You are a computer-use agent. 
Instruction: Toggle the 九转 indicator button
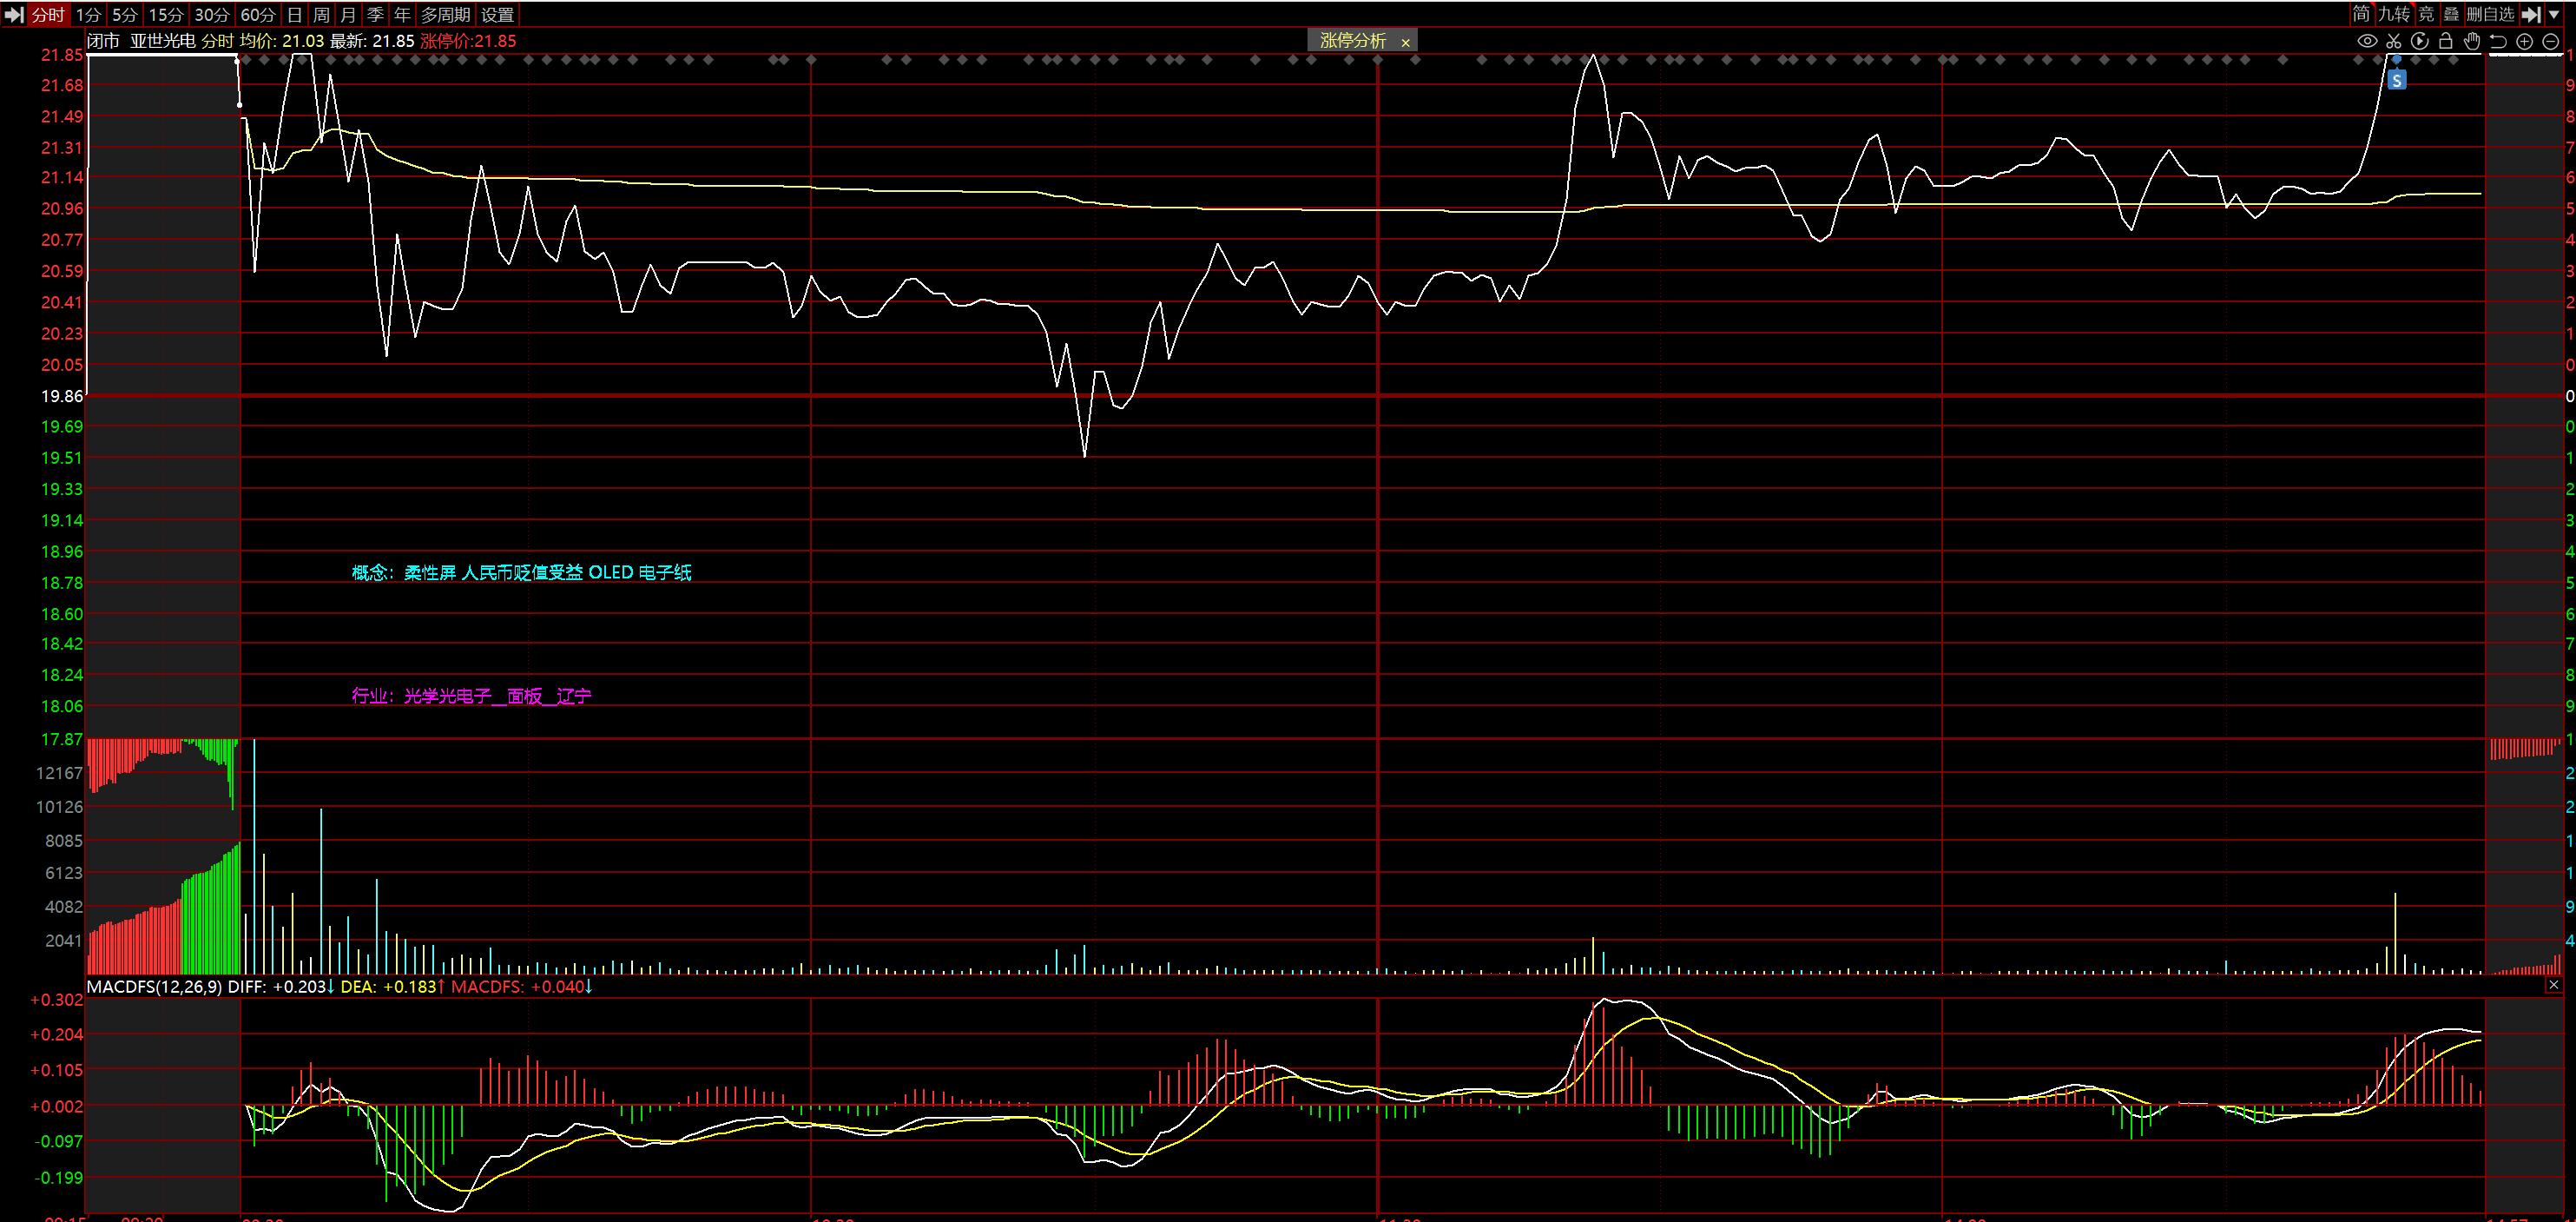[x=2394, y=14]
